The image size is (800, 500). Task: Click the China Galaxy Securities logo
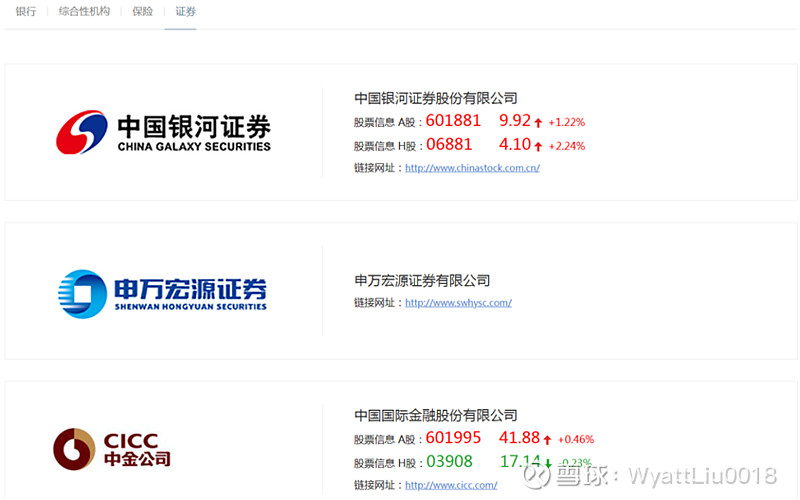(x=163, y=132)
